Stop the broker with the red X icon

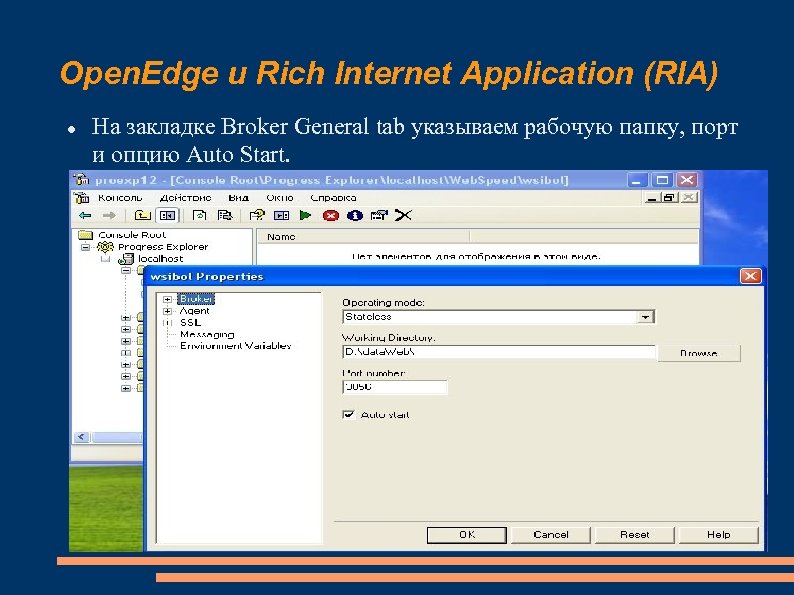pos(330,216)
